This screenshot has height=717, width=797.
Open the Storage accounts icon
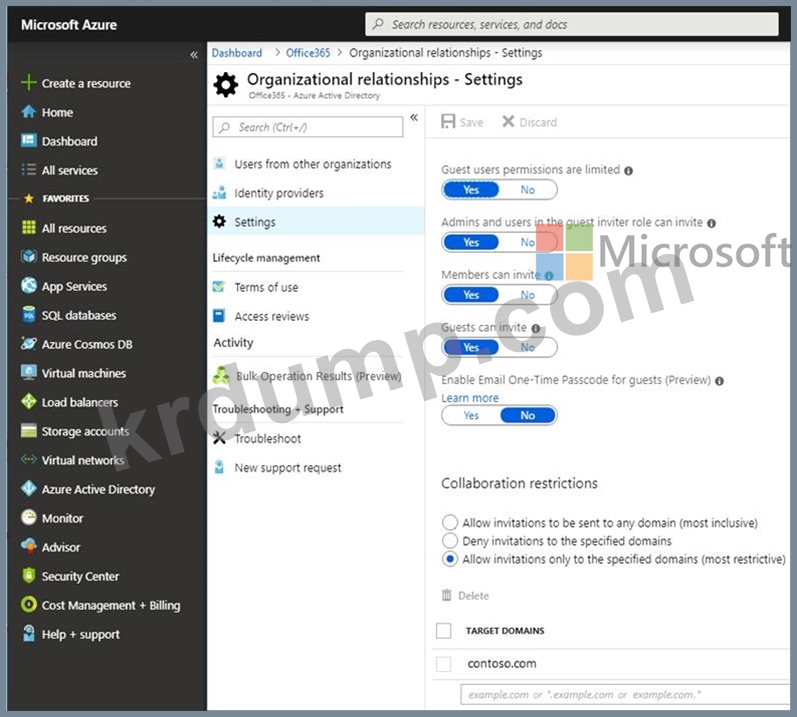click(28, 430)
